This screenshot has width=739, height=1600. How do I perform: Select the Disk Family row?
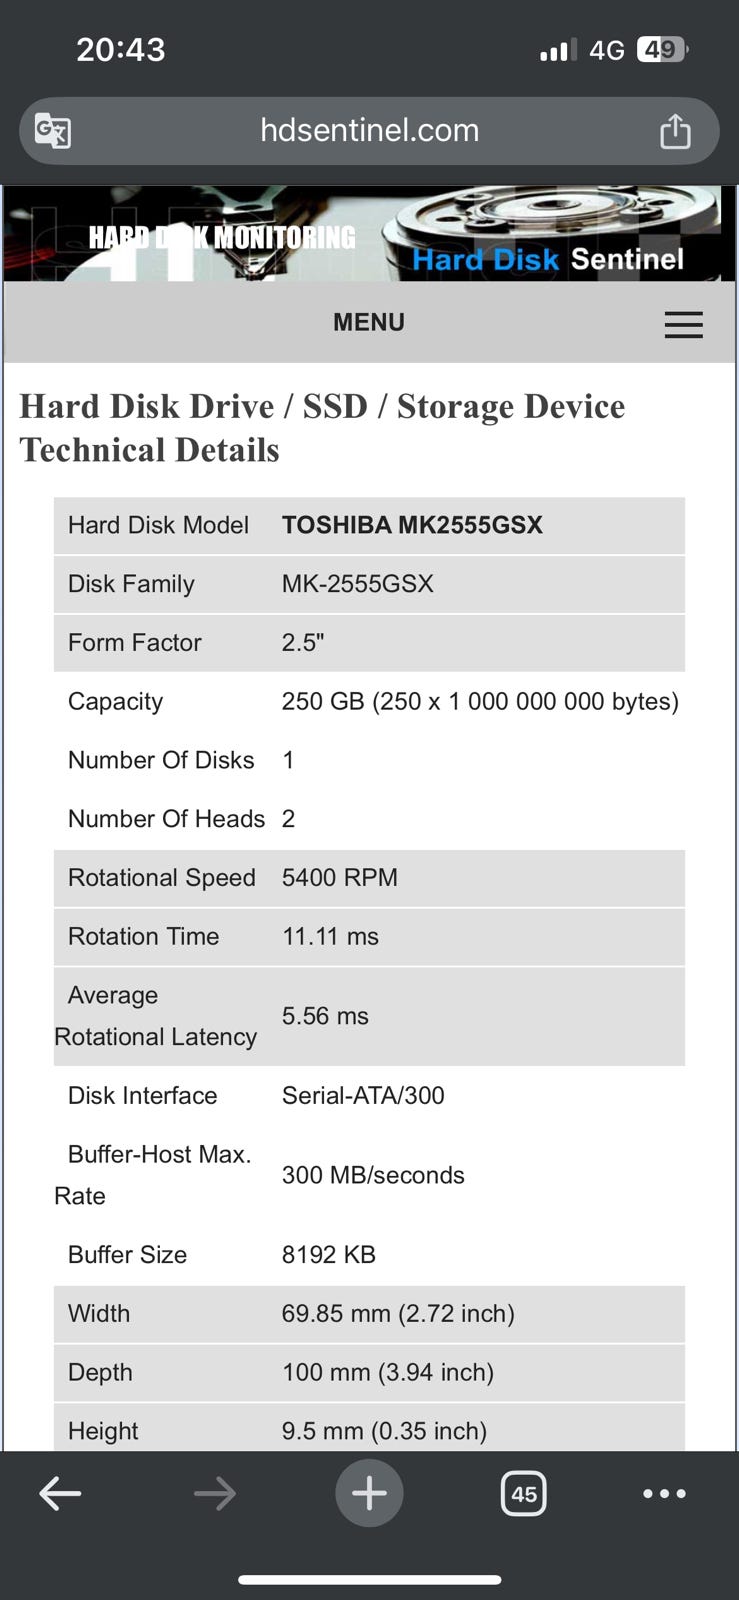pyautogui.click(x=369, y=584)
